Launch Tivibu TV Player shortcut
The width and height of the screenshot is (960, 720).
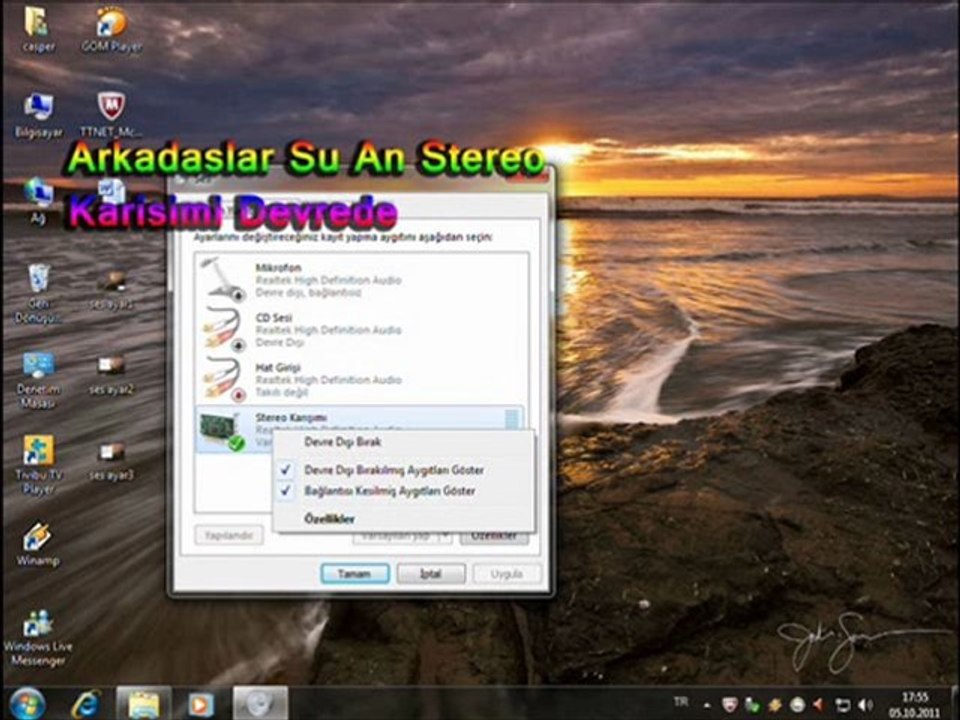click(38, 464)
